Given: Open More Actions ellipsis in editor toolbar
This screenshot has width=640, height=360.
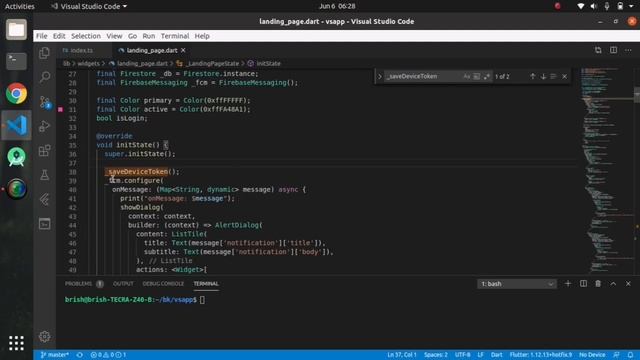Looking at the screenshot, I should [x=628, y=50].
